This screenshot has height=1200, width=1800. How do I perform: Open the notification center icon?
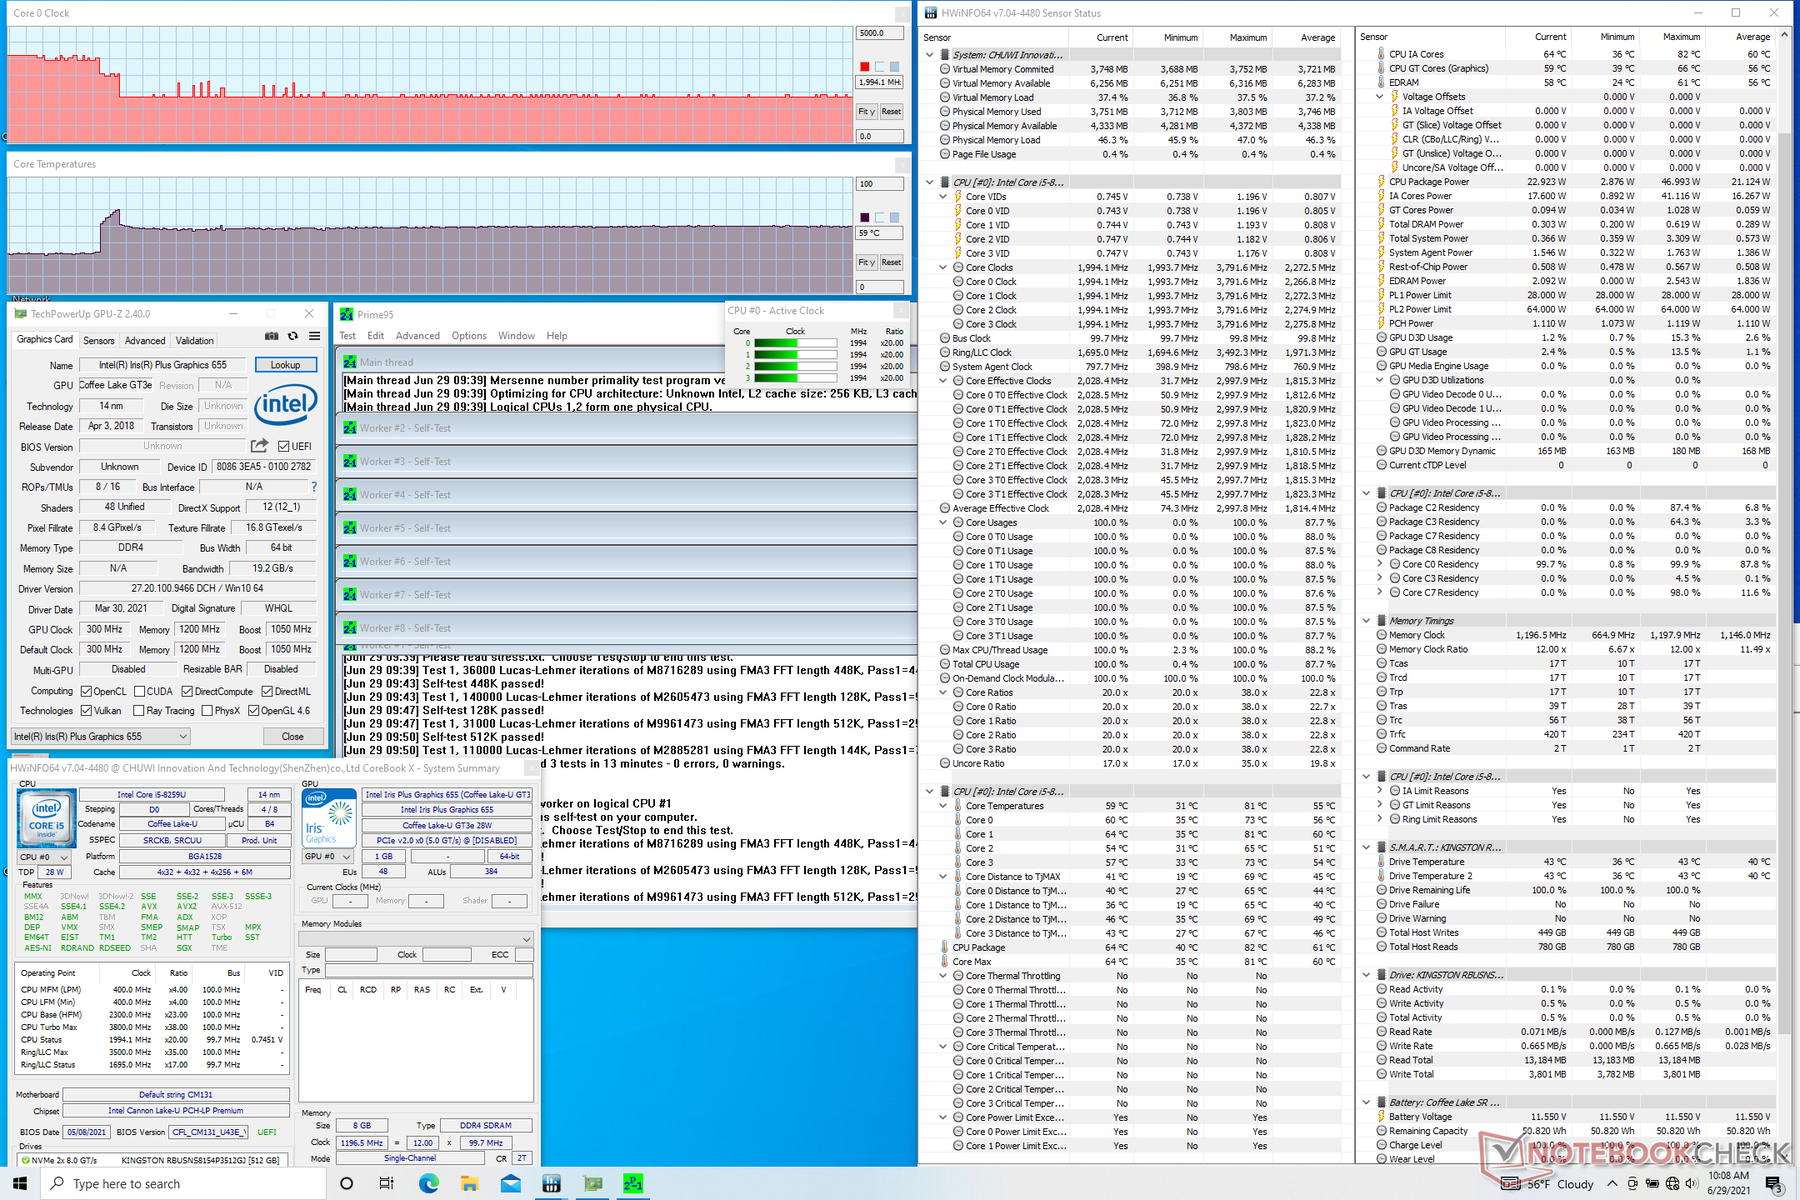tap(1774, 1184)
